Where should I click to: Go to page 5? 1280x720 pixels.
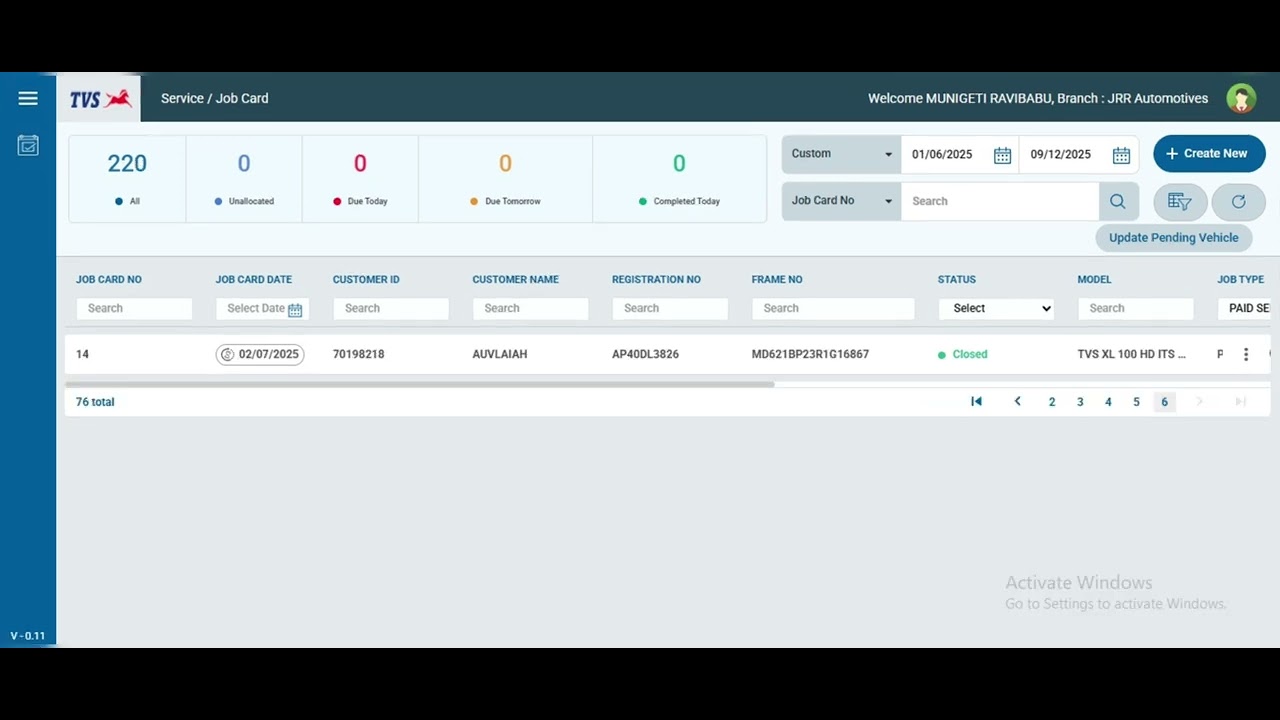point(1136,402)
